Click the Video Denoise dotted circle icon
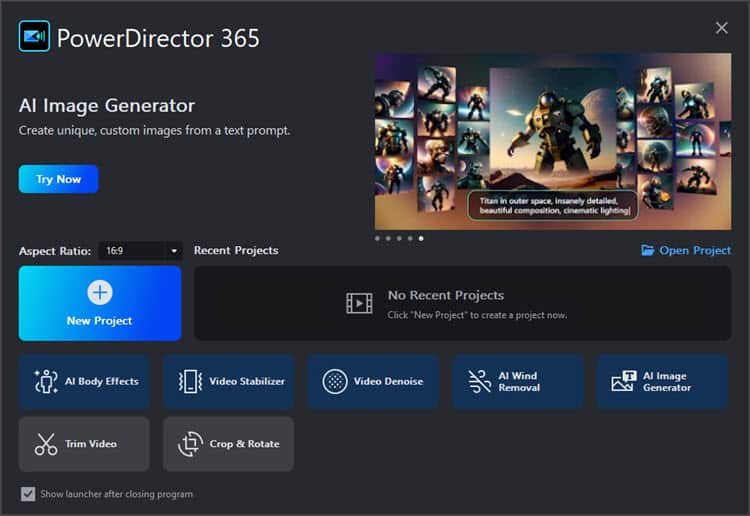 [x=335, y=382]
